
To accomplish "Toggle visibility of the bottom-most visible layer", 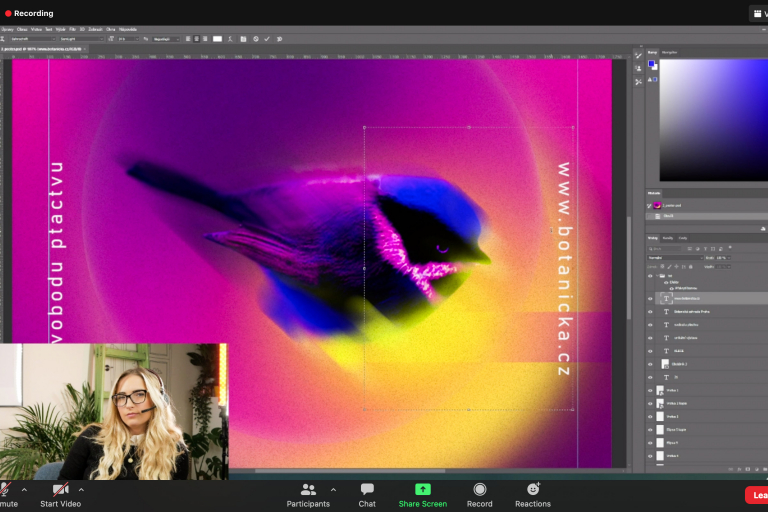I will (650, 455).
